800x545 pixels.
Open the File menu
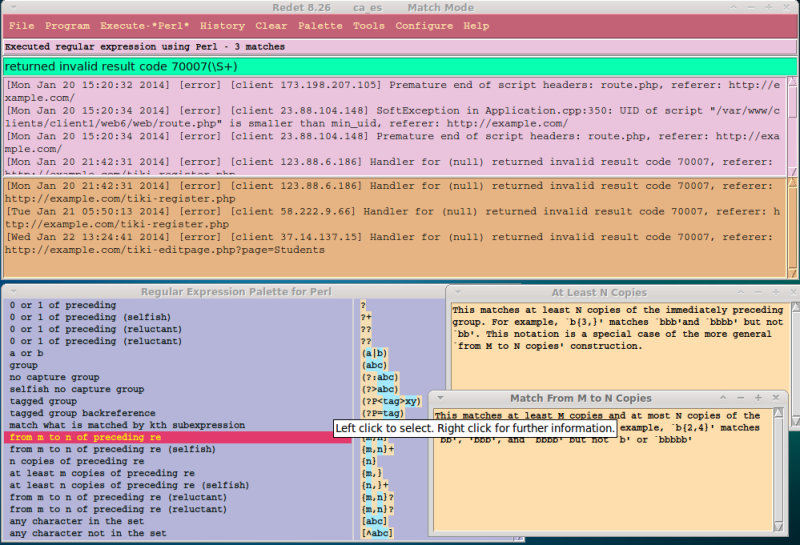(x=20, y=25)
